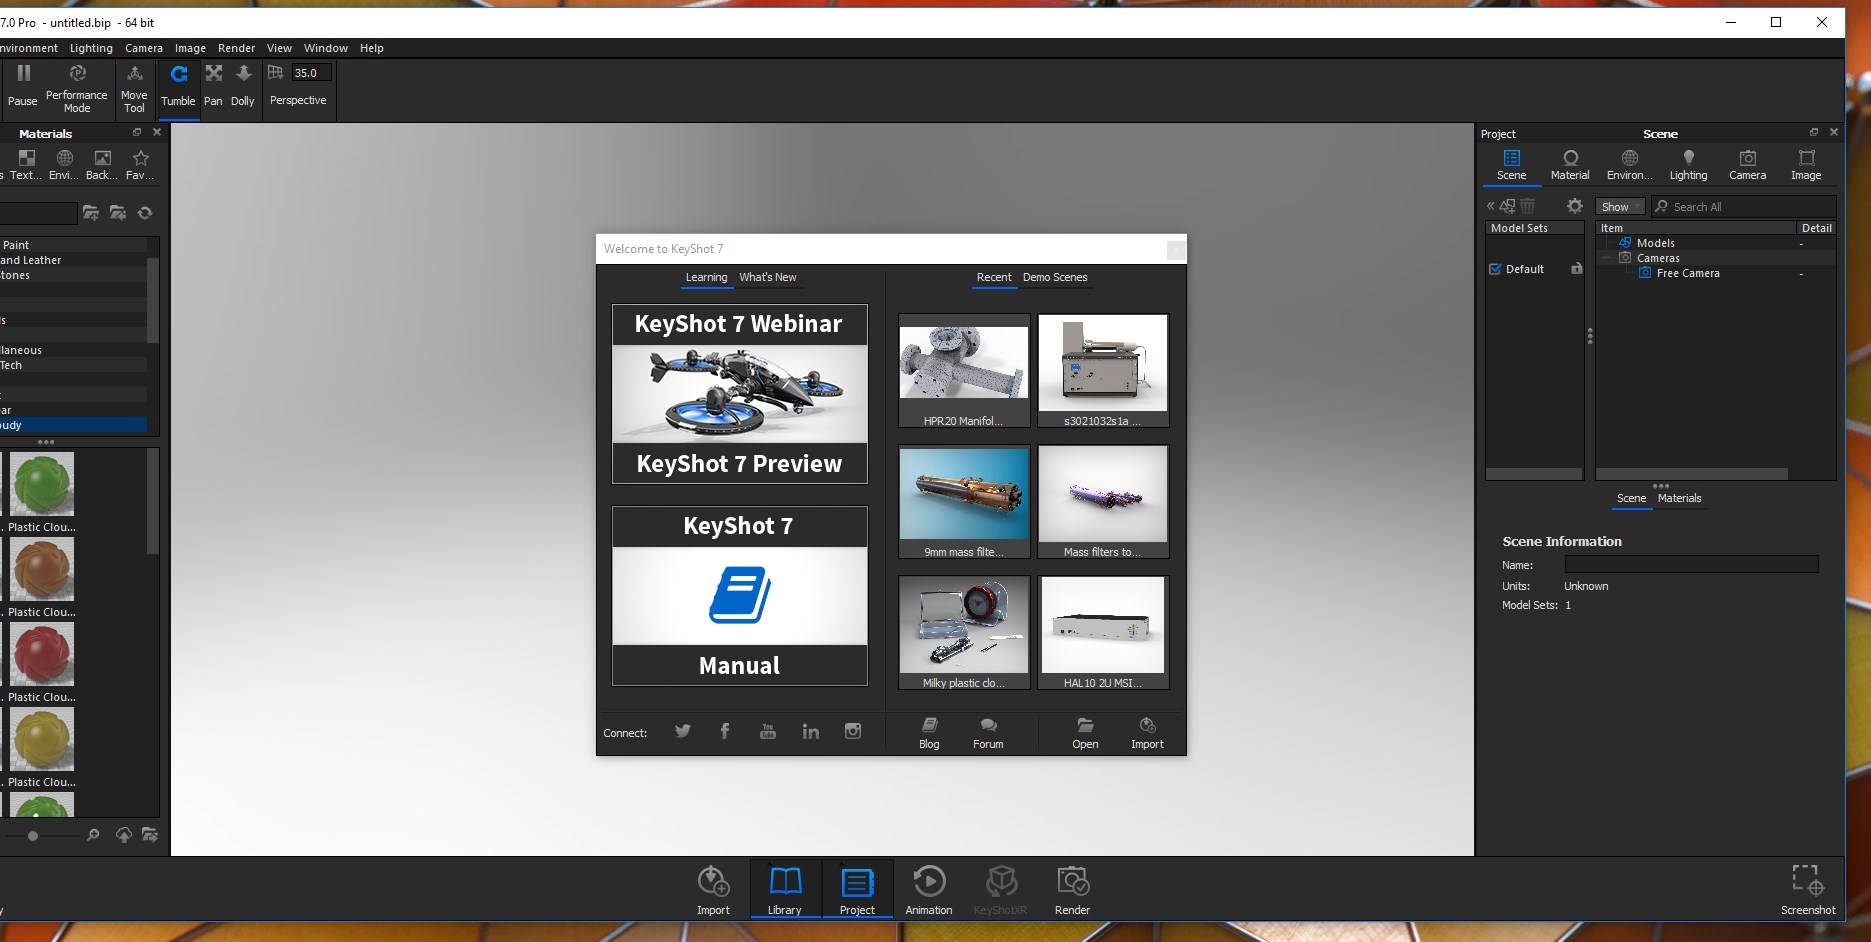The image size is (1871, 942).
Task: Adjust the thumbnail size slider in Materials
Action: tap(33, 835)
